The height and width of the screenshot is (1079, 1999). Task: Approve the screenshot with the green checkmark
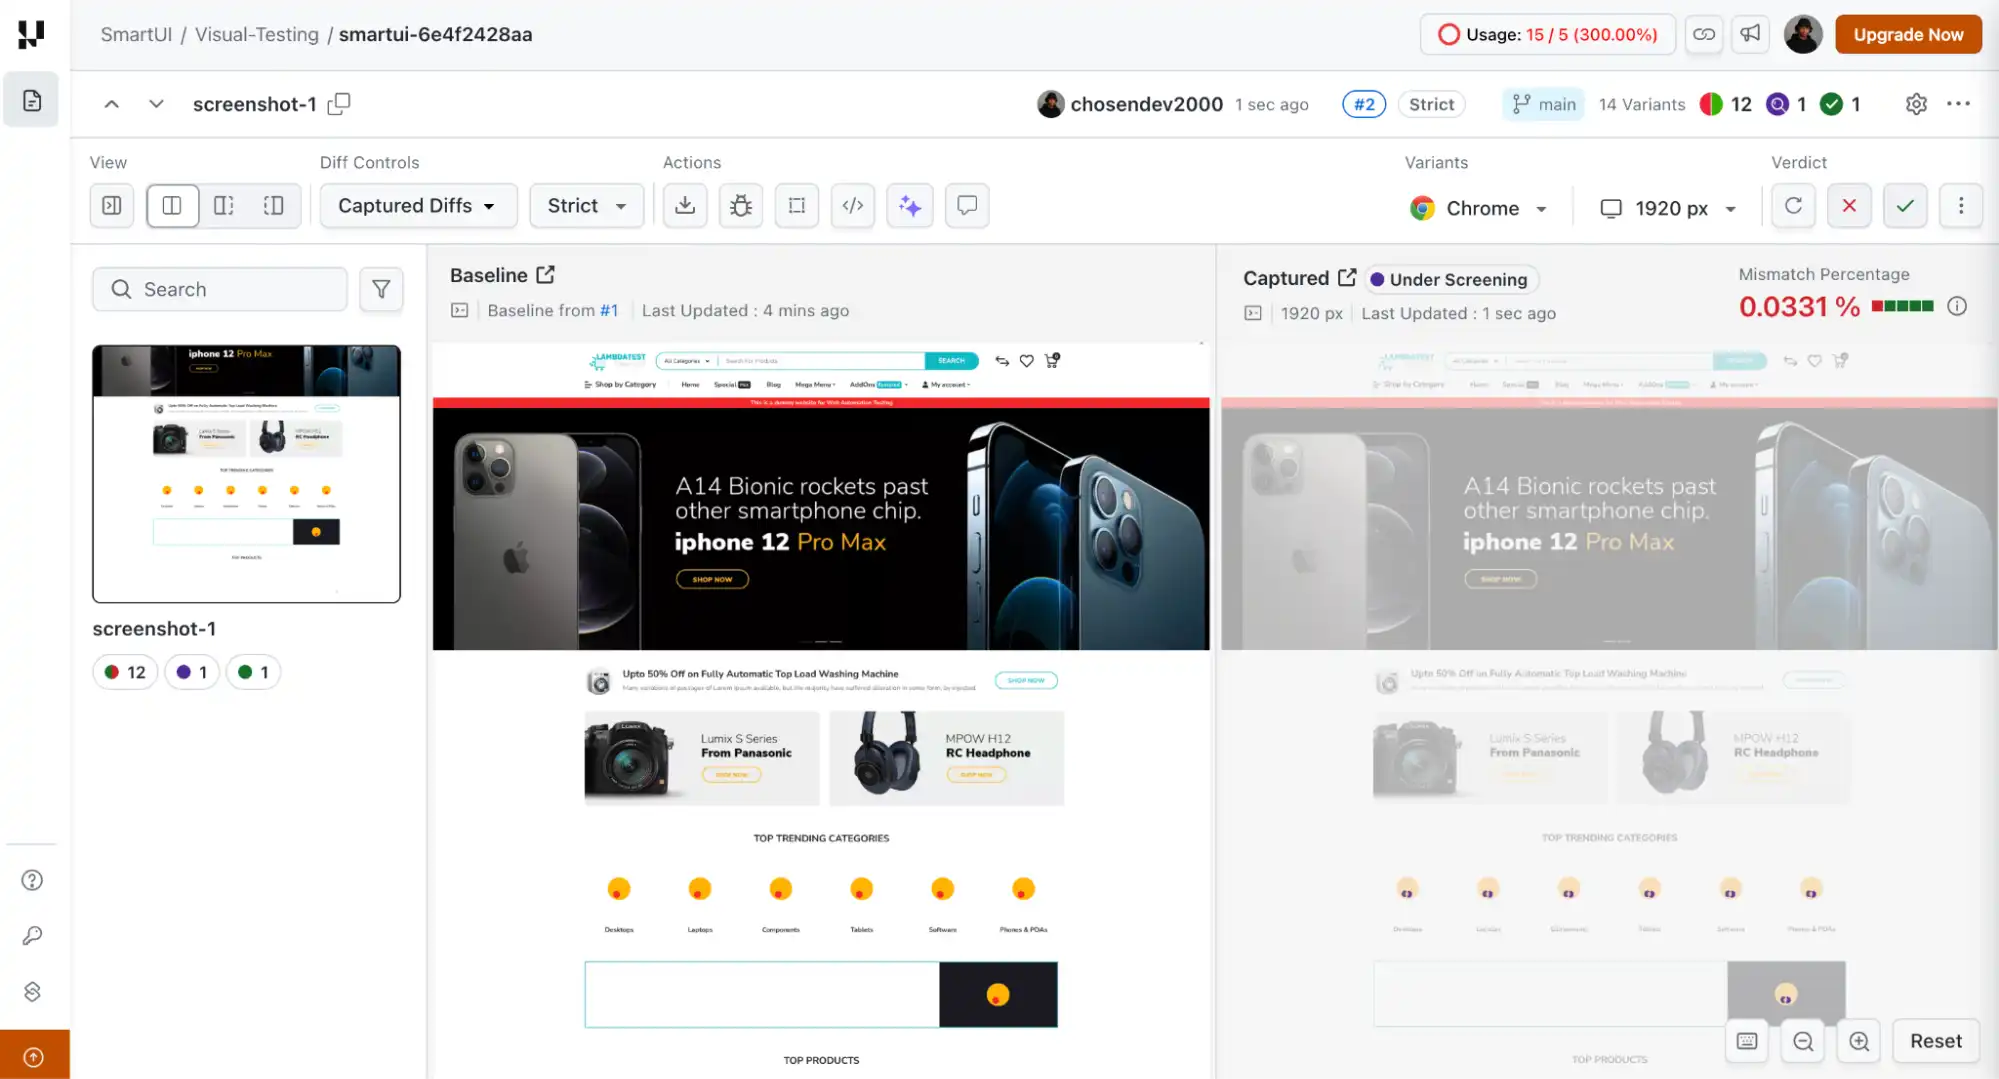coord(1905,205)
